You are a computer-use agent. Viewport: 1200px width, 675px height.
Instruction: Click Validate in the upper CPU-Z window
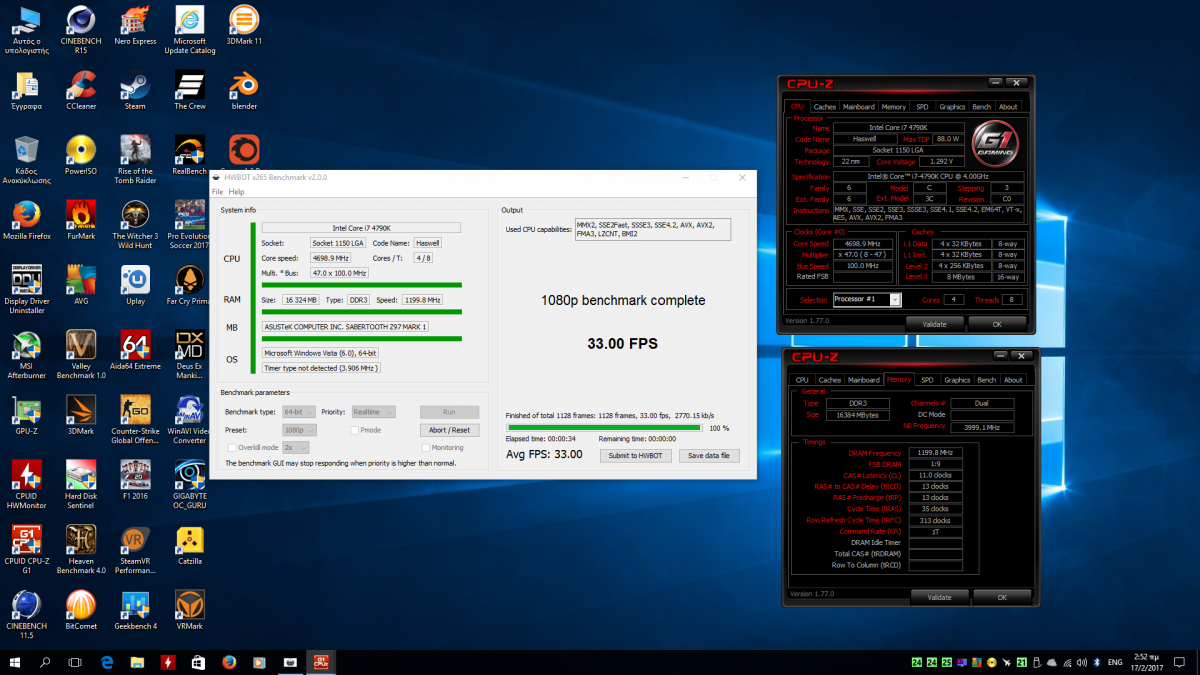click(x=934, y=324)
